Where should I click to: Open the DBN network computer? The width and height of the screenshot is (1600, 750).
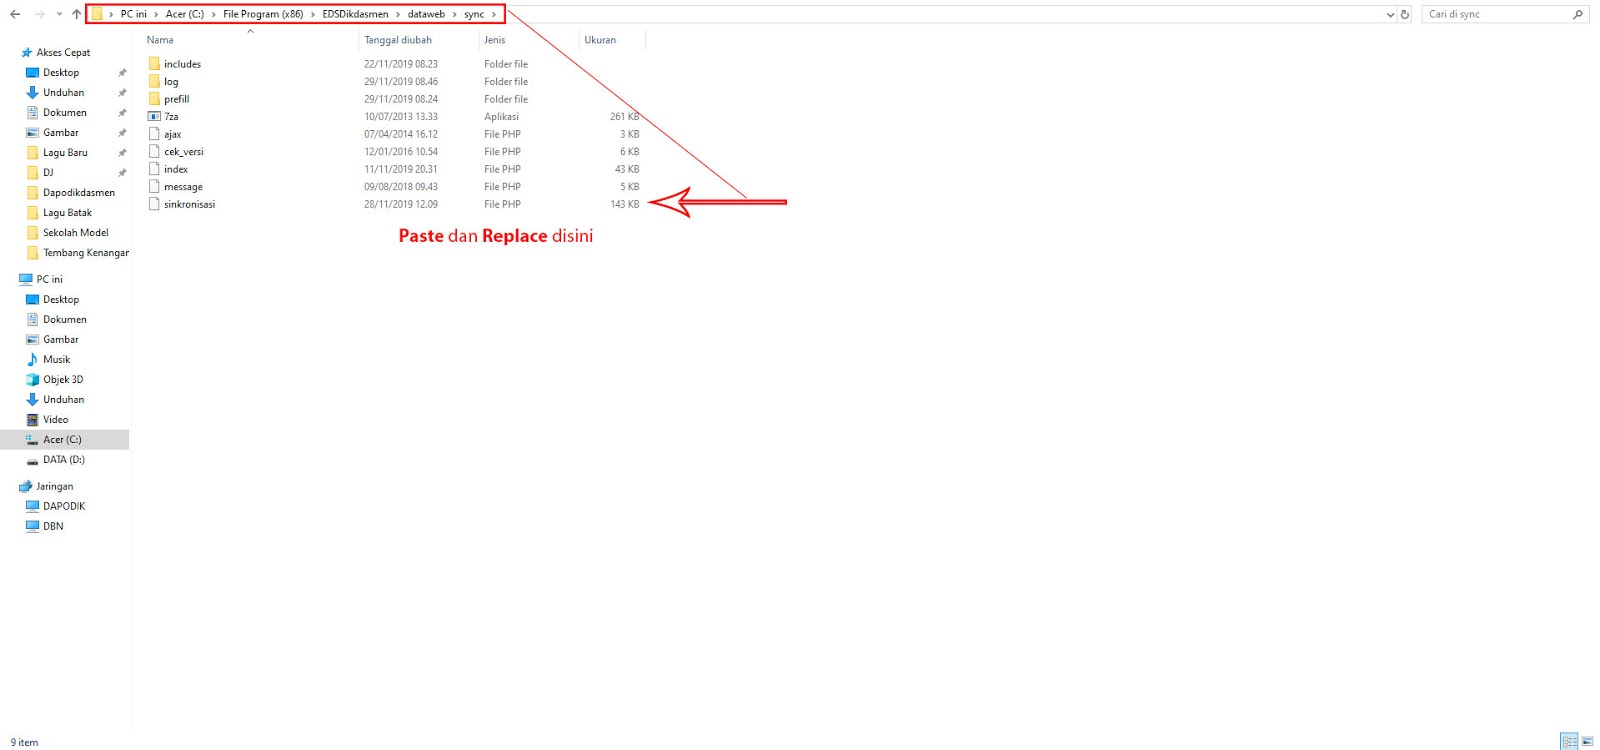point(53,526)
